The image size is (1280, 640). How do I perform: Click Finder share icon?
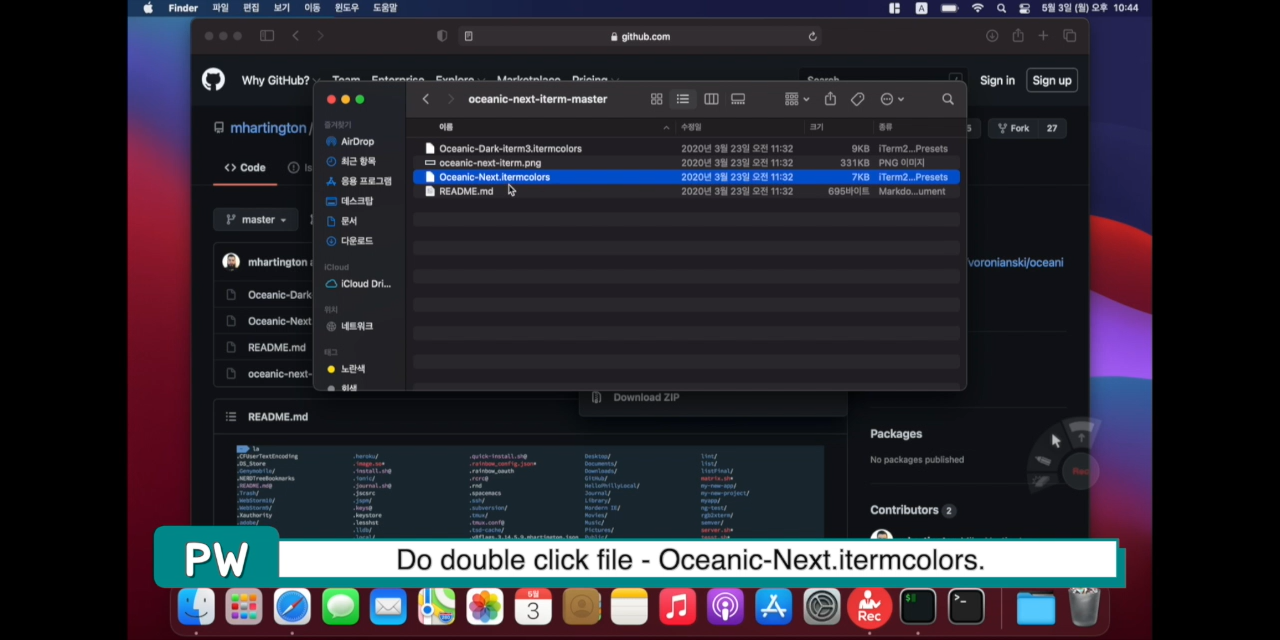point(830,99)
